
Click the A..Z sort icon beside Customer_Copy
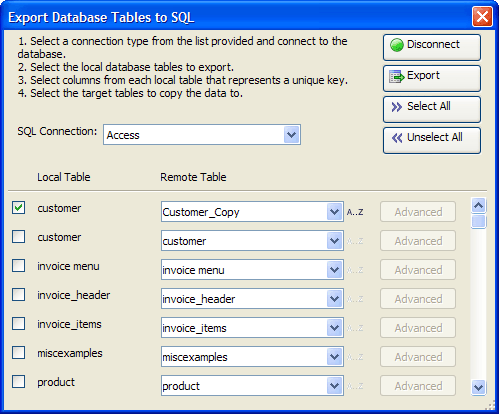click(x=355, y=212)
